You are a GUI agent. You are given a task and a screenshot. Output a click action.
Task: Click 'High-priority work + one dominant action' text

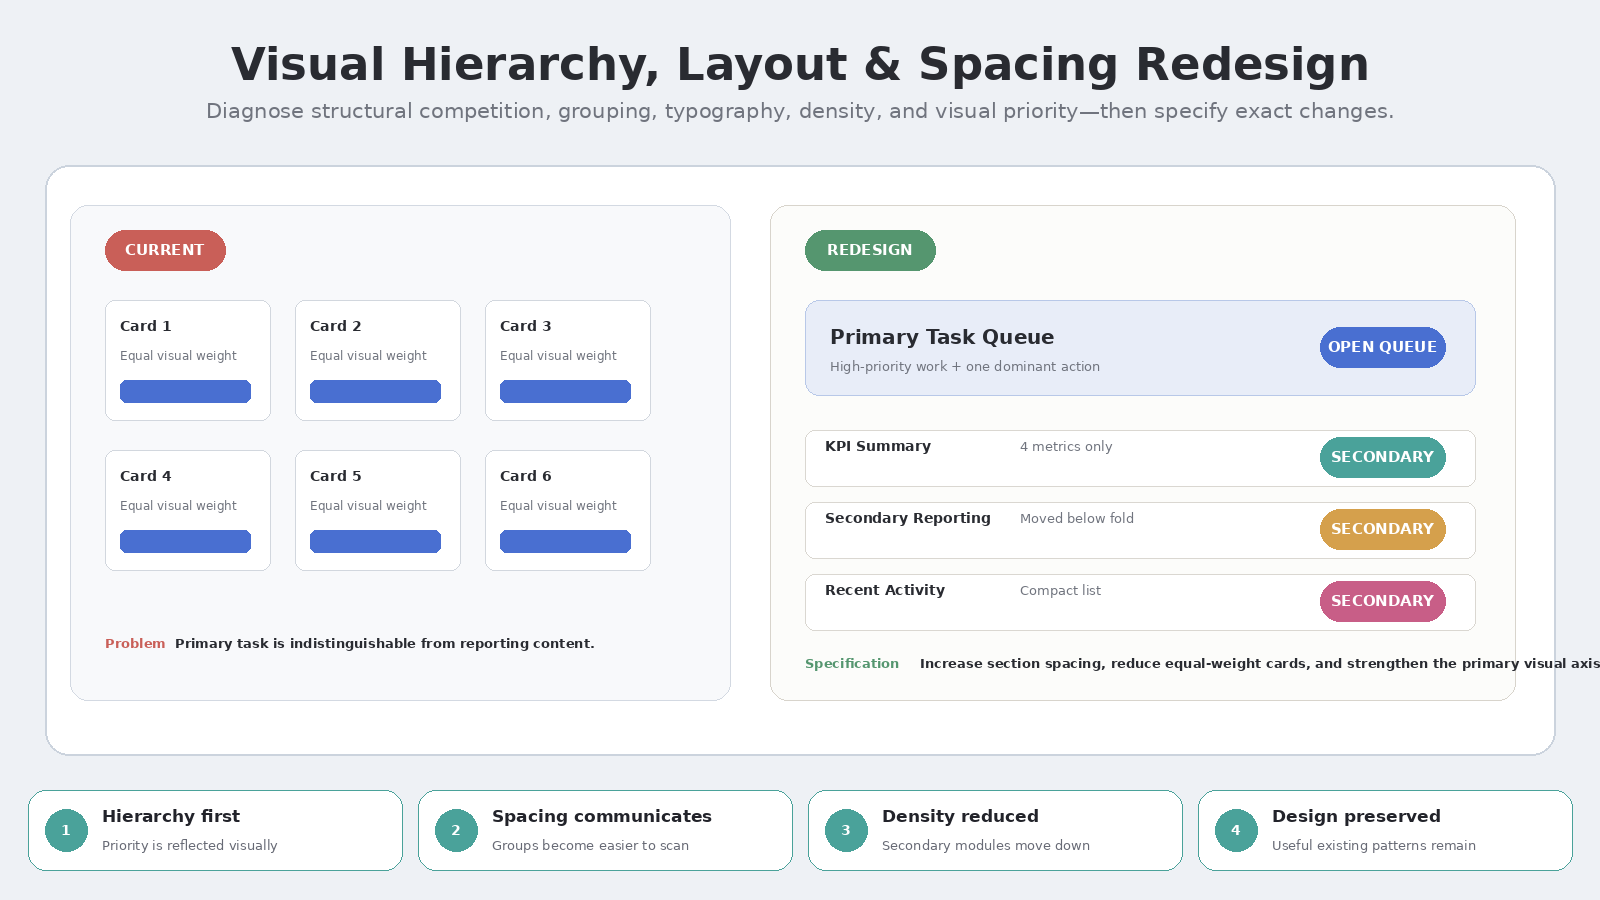point(965,367)
